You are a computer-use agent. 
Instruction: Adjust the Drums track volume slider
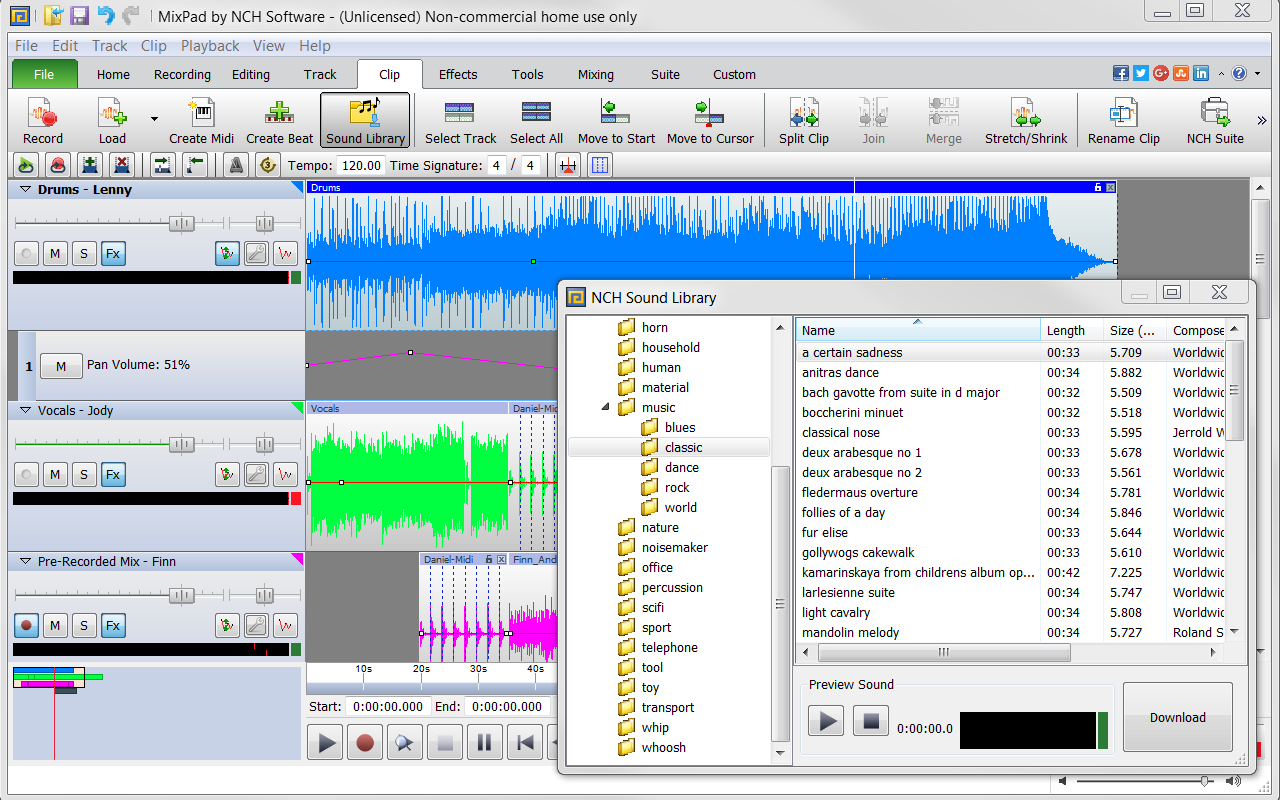pyautogui.click(x=181, y=224)
